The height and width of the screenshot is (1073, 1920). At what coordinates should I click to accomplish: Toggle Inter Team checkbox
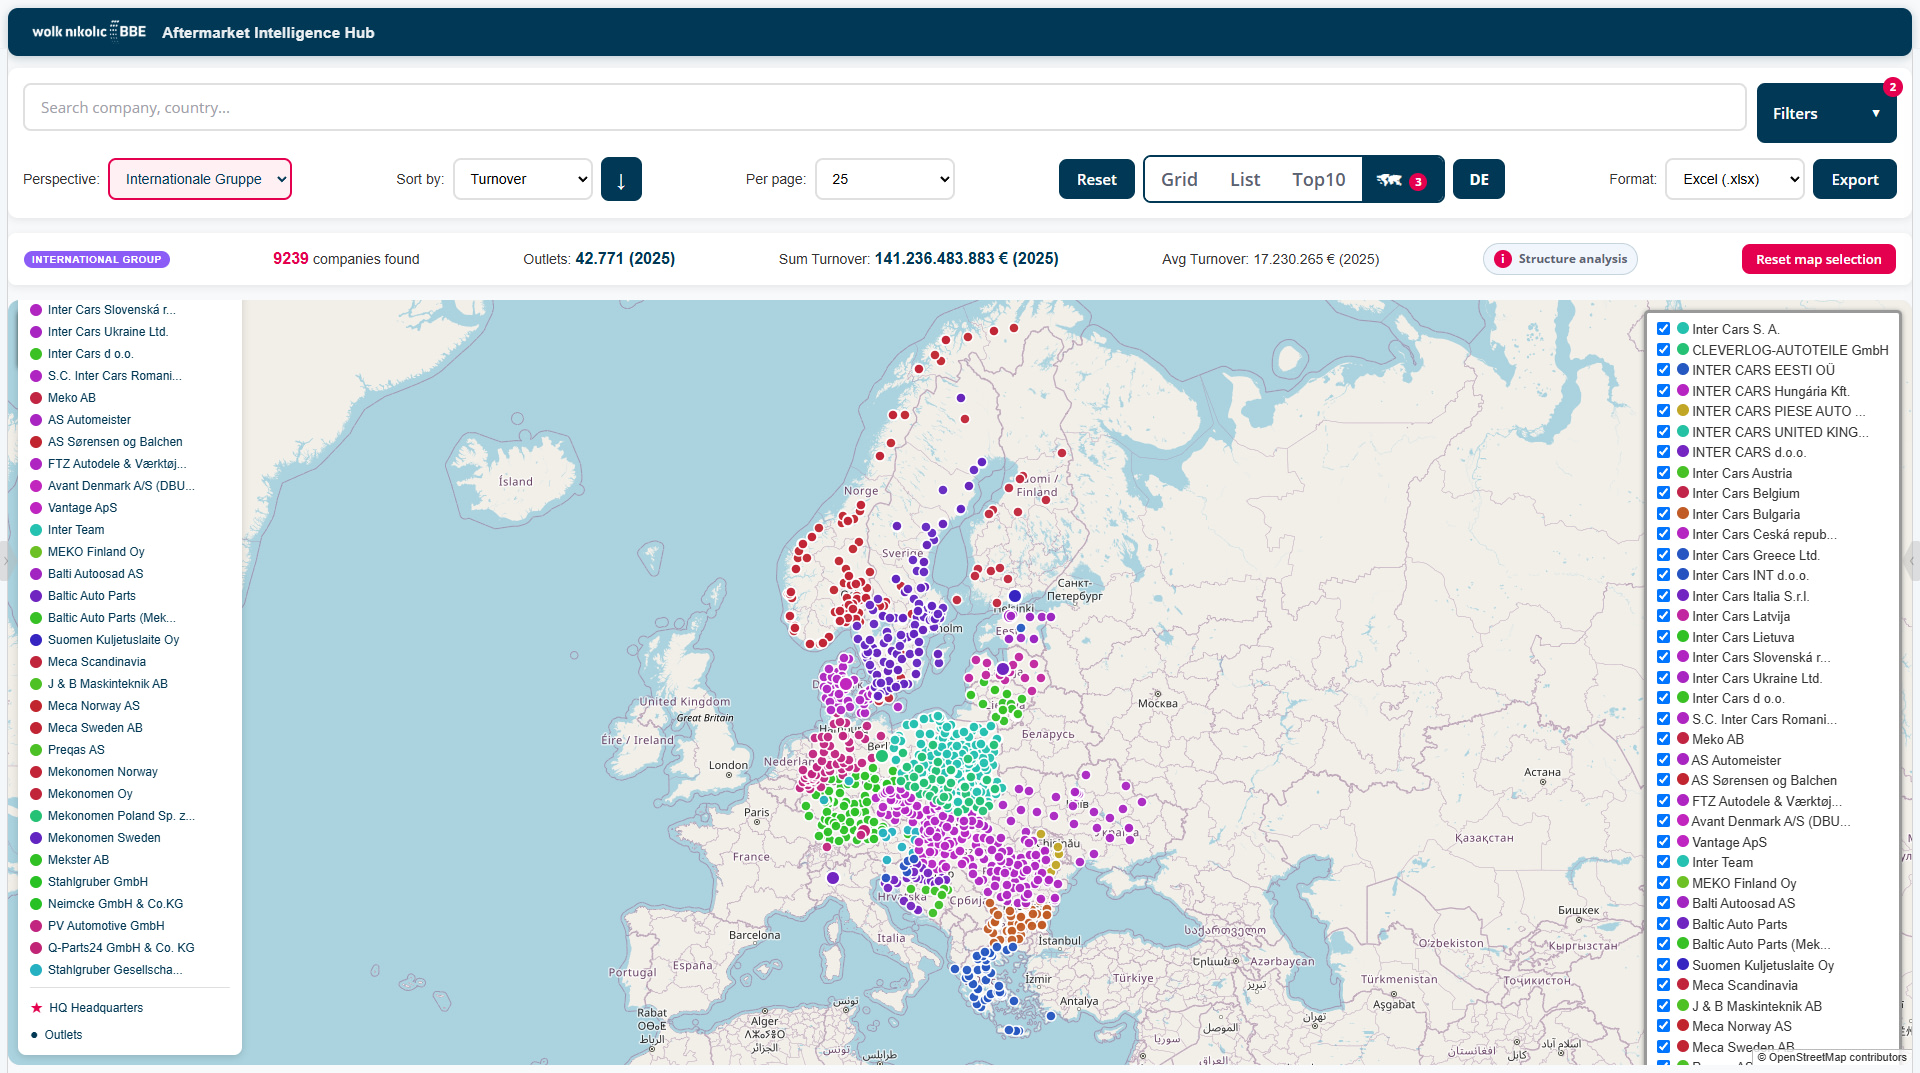(x=1663, y=862)
